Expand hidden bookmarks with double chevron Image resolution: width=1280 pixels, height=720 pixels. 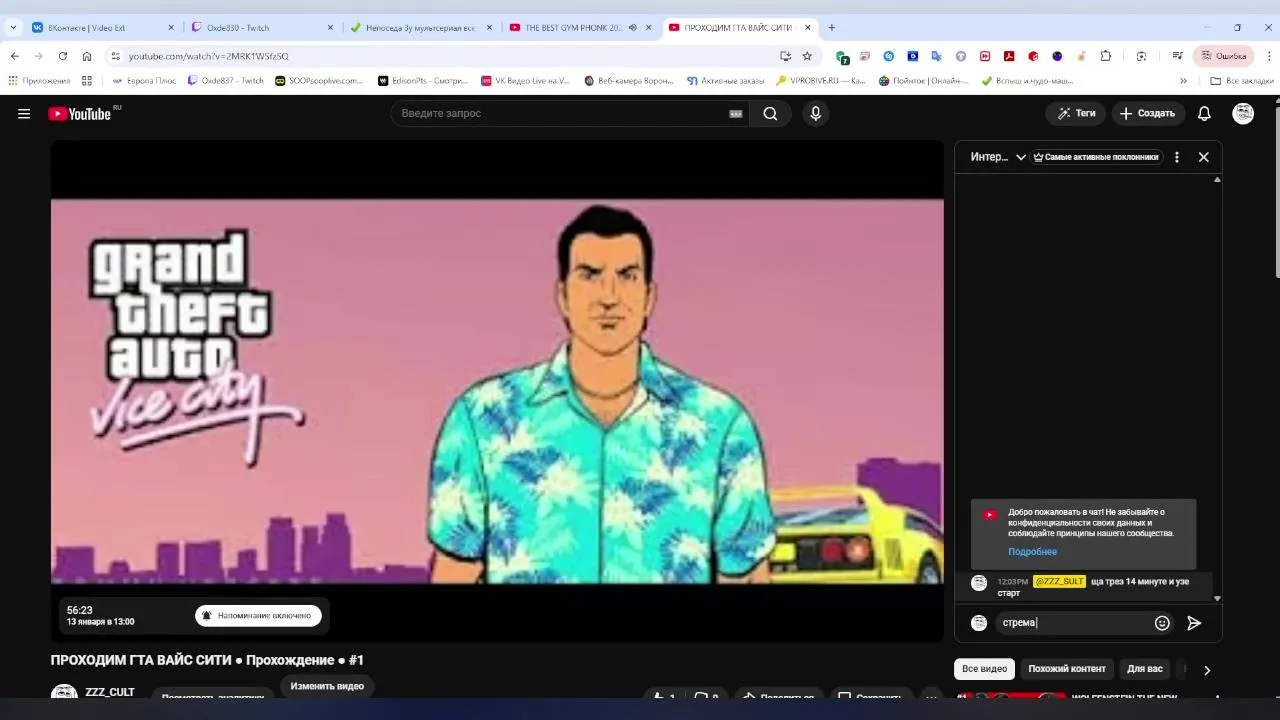click(x=1184, y=81)
